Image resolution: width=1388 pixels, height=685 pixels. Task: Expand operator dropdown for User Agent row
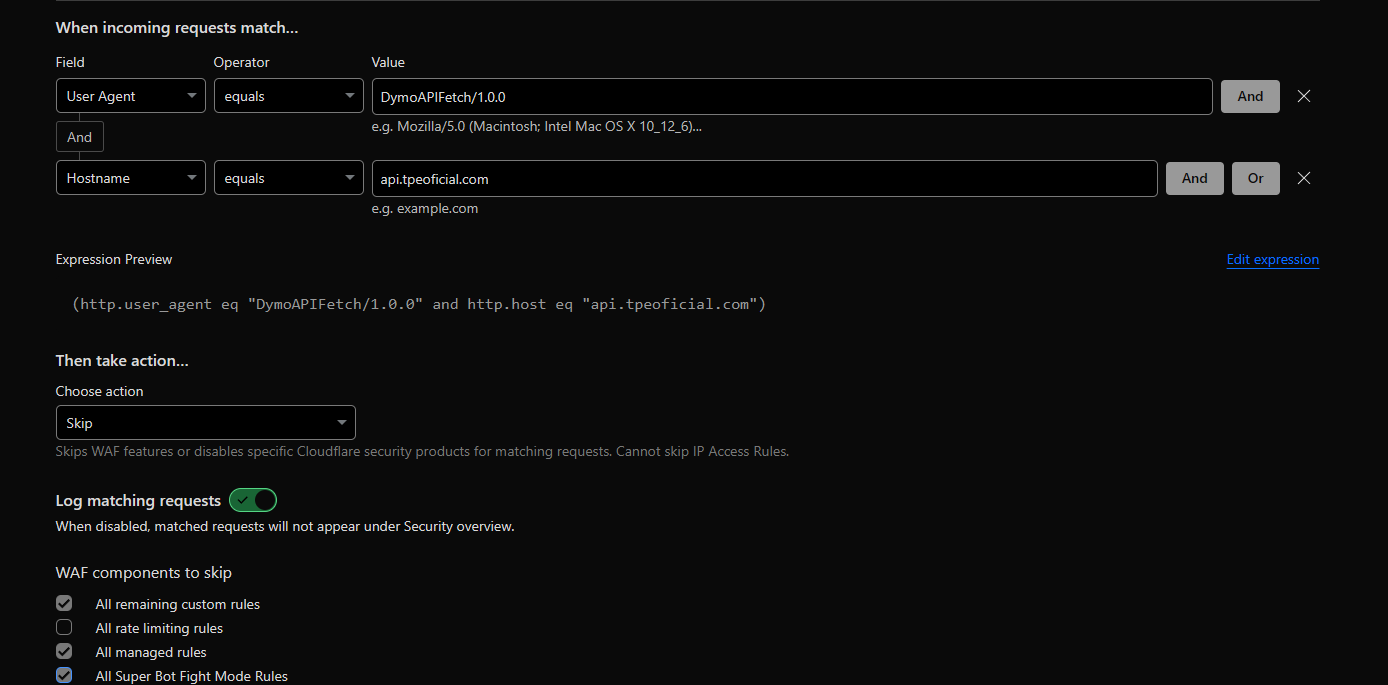point(288,96)
